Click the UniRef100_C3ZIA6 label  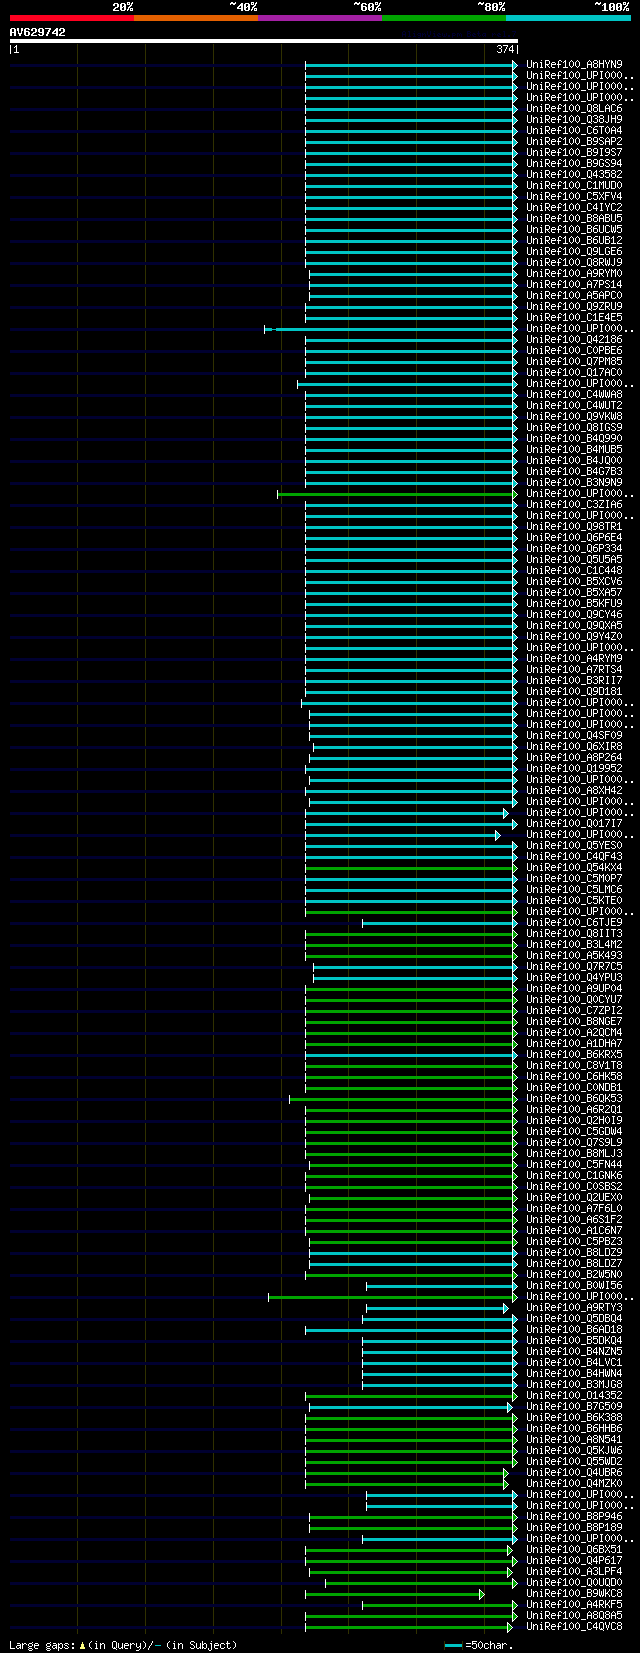click(x=574, y=505)
